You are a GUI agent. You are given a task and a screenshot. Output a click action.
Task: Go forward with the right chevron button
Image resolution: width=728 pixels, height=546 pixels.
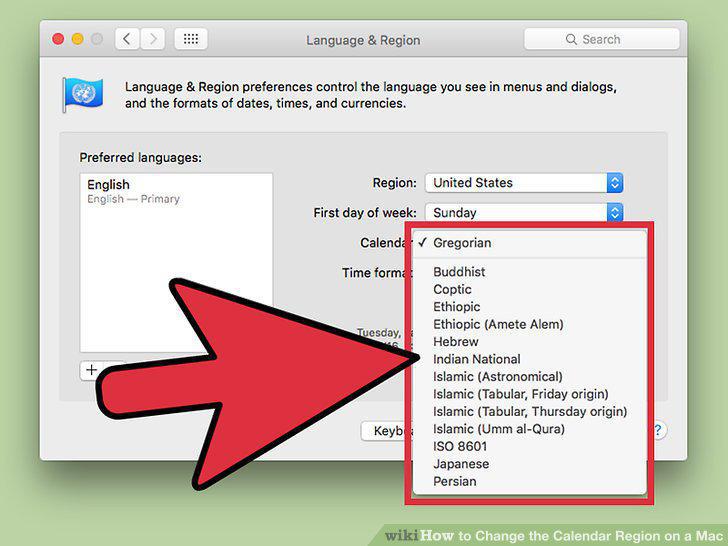click(153, 39)
